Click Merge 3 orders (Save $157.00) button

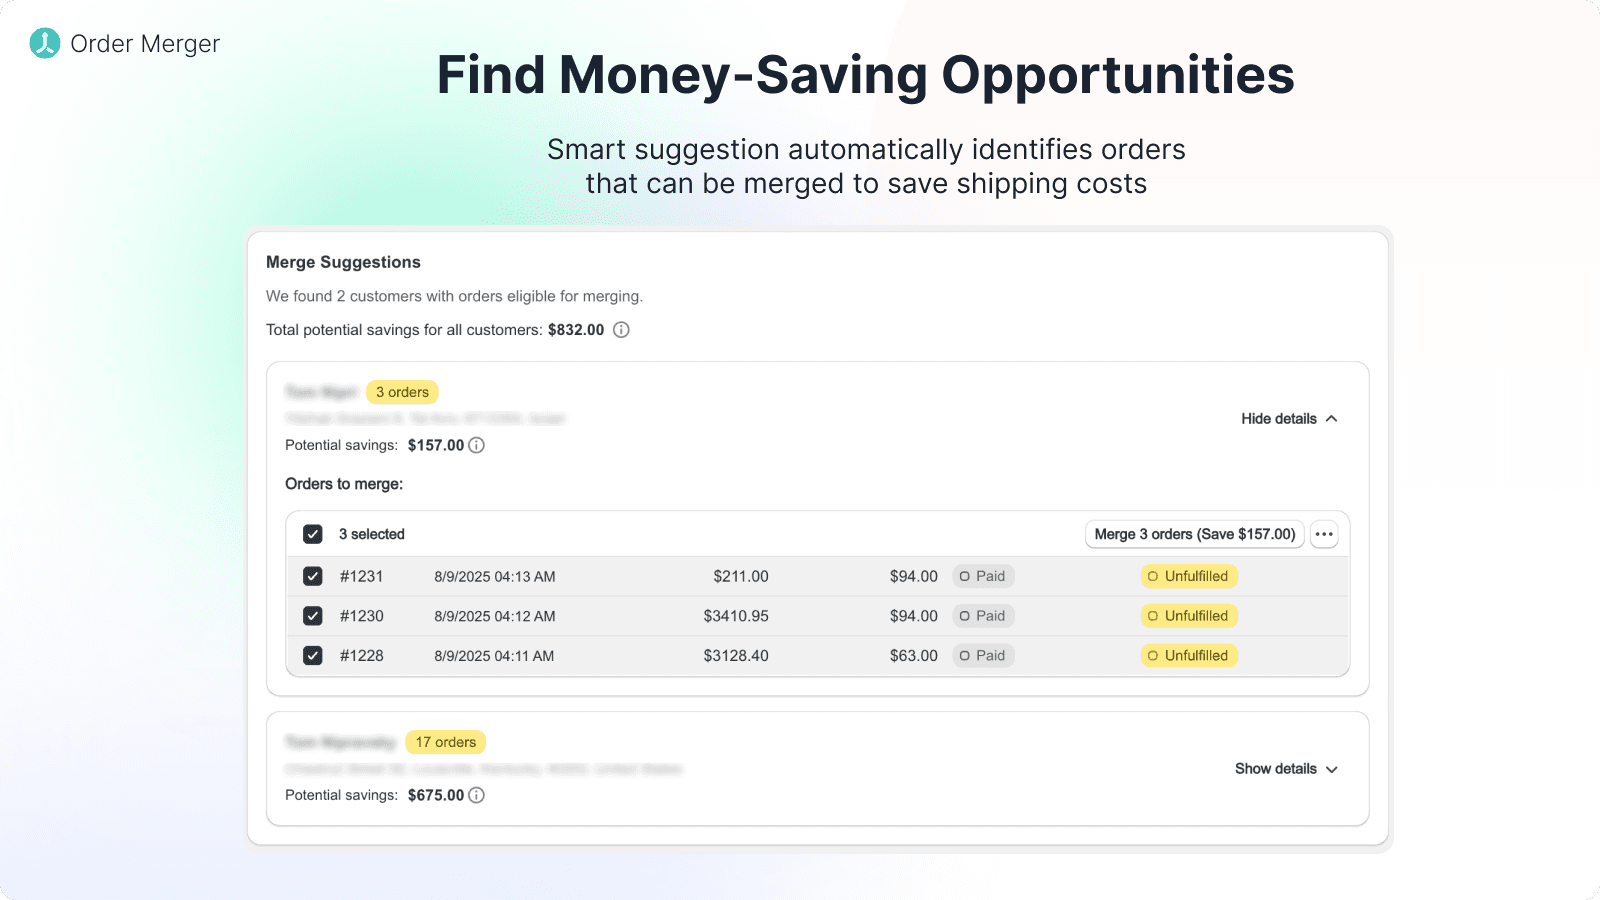coord(1194,534)
